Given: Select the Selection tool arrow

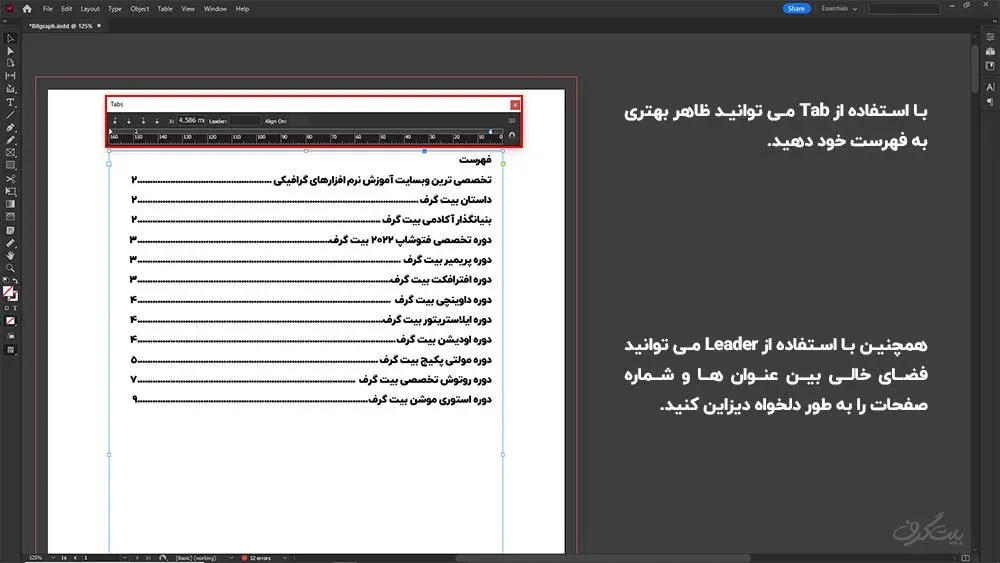Looking at the screenshot, I should (x=10, y=38).
